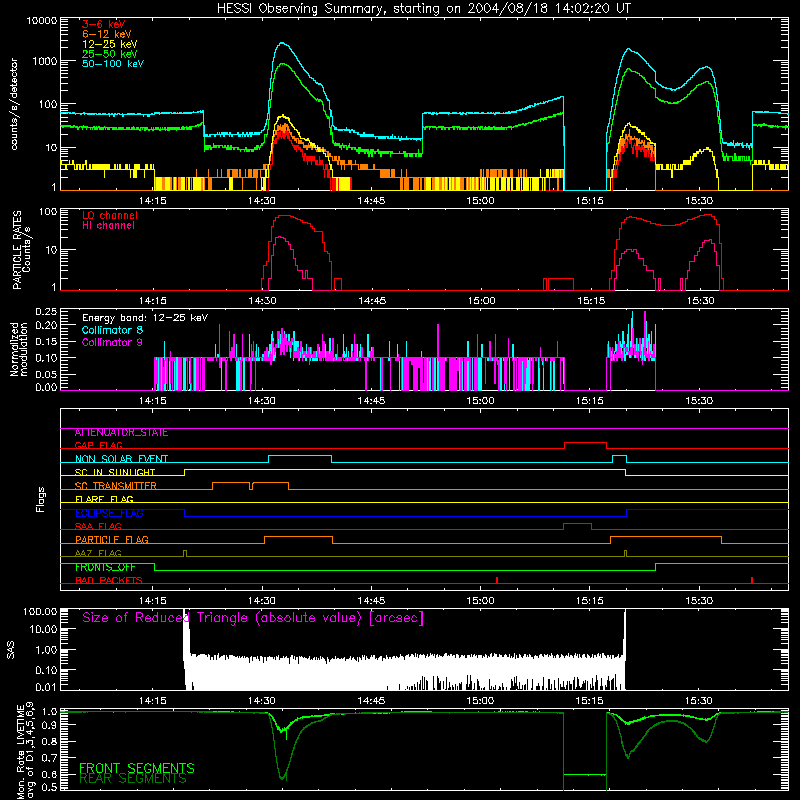Click the 15:30 tick under the counts plot
Screen dimensions: 800x800
tap(699, 201)
